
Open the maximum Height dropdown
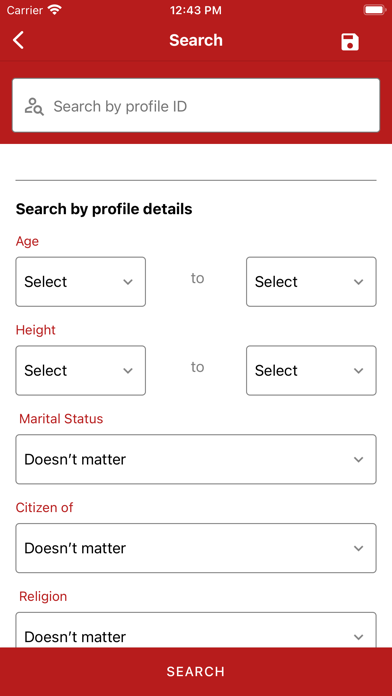(x=311, y=370)
